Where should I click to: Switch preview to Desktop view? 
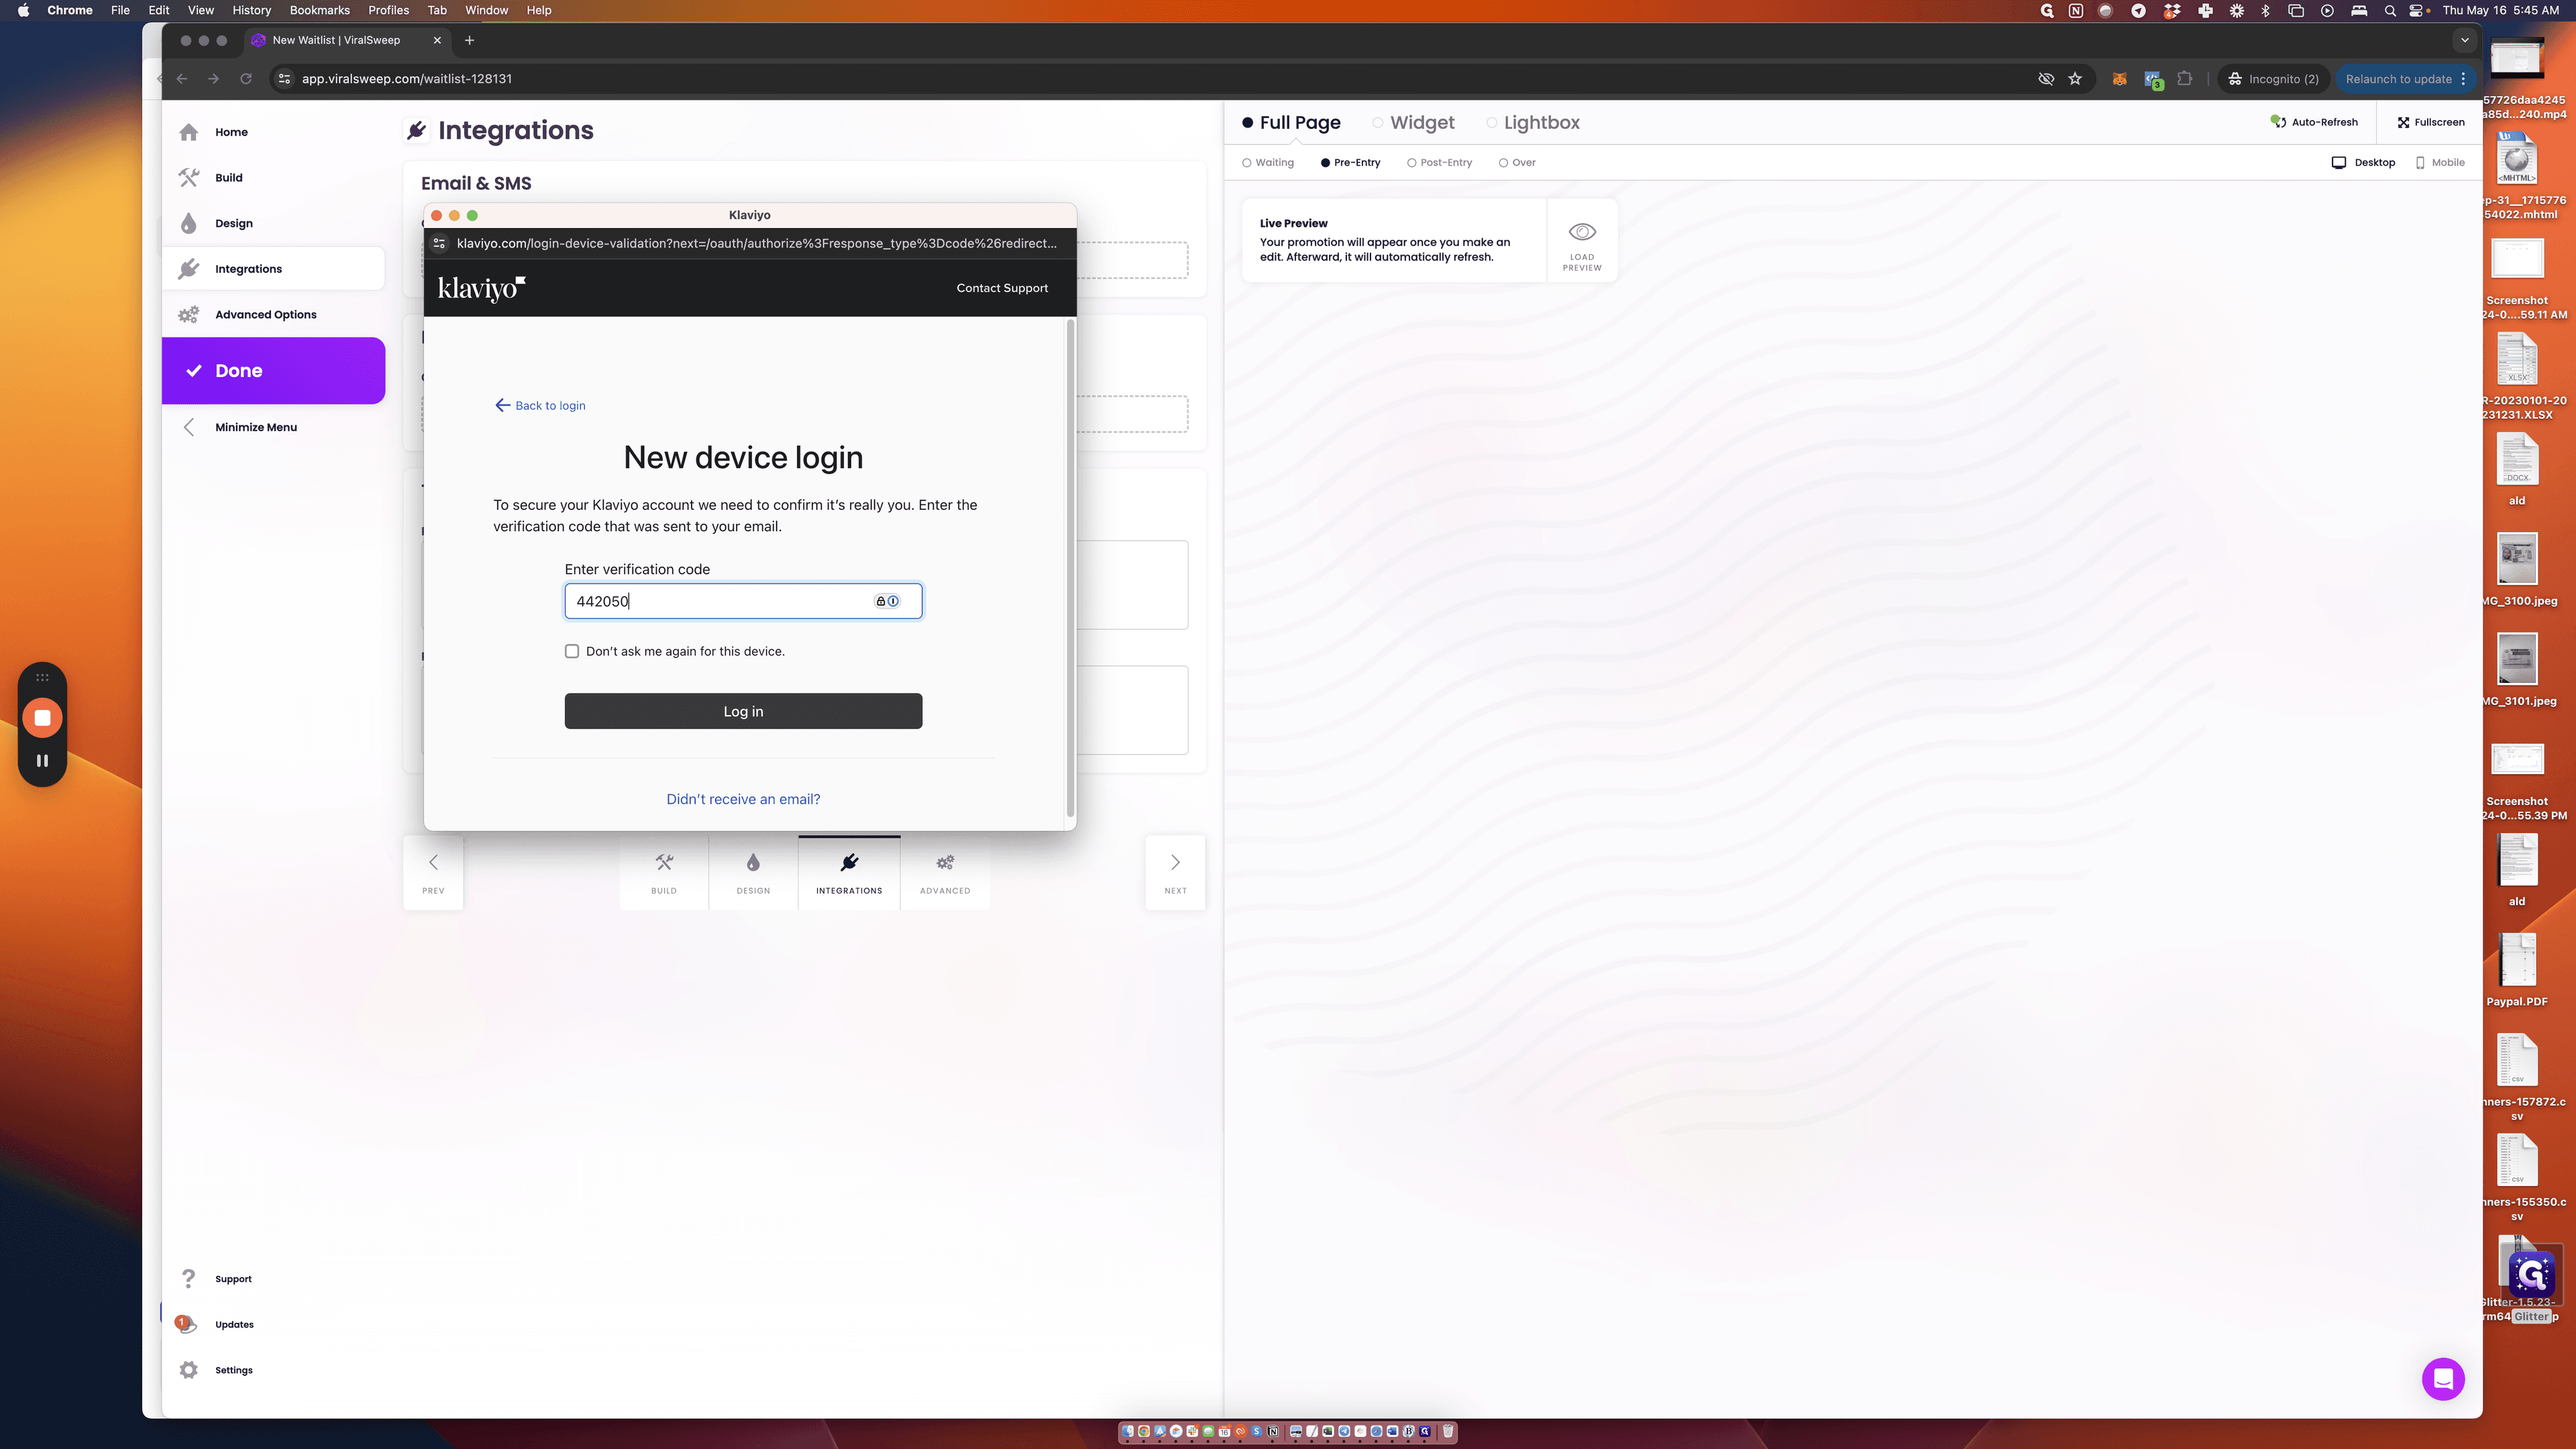(x=2363, y=162)
